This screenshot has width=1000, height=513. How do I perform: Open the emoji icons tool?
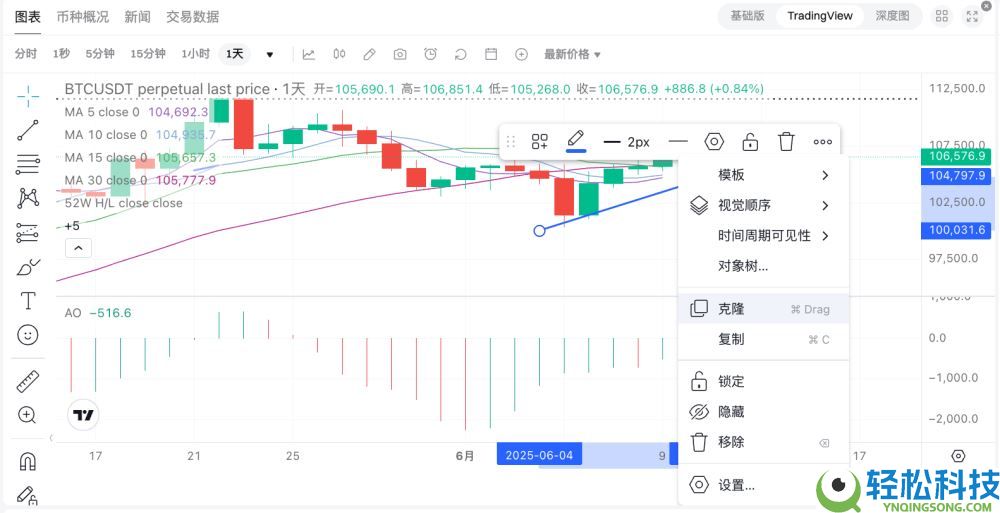(x=28, y=334)
